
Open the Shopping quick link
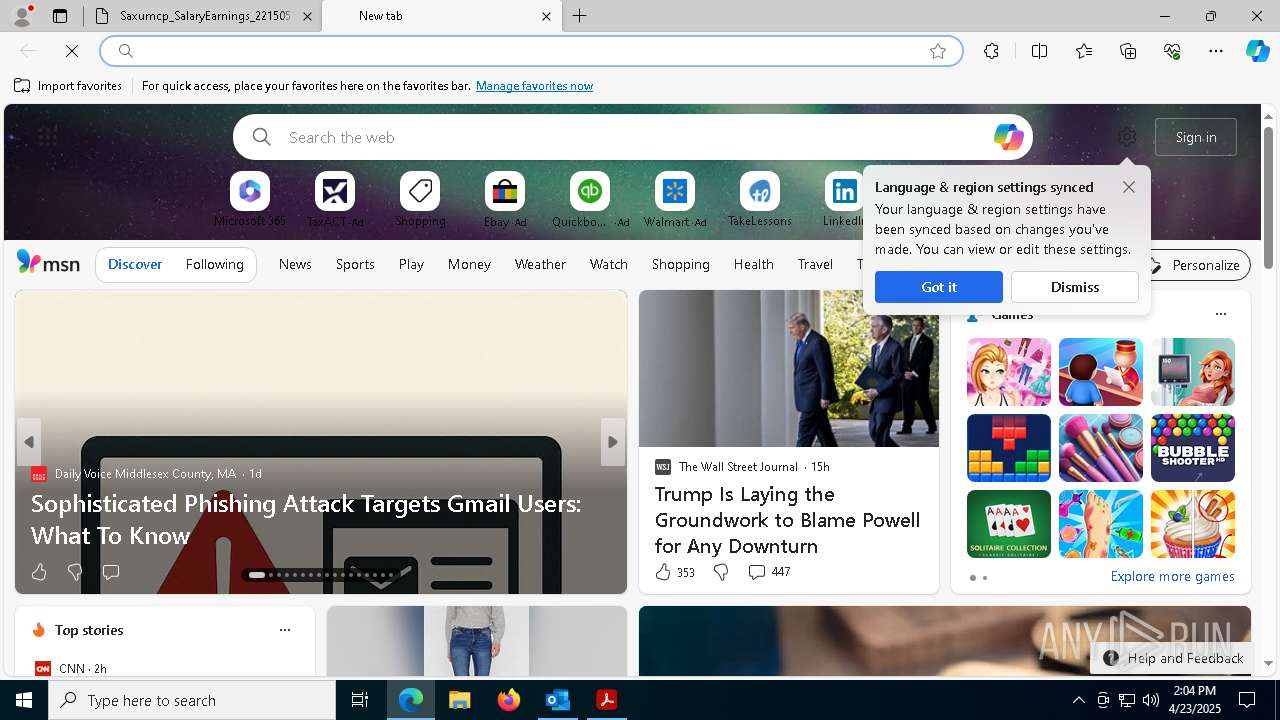[x=420, y=200]
